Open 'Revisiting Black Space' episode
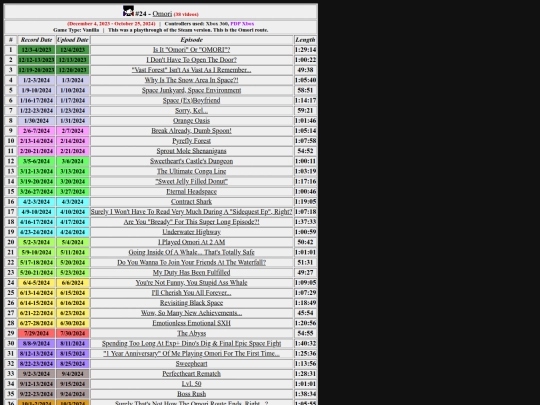540x405 pixels. [x=191, y=303]
